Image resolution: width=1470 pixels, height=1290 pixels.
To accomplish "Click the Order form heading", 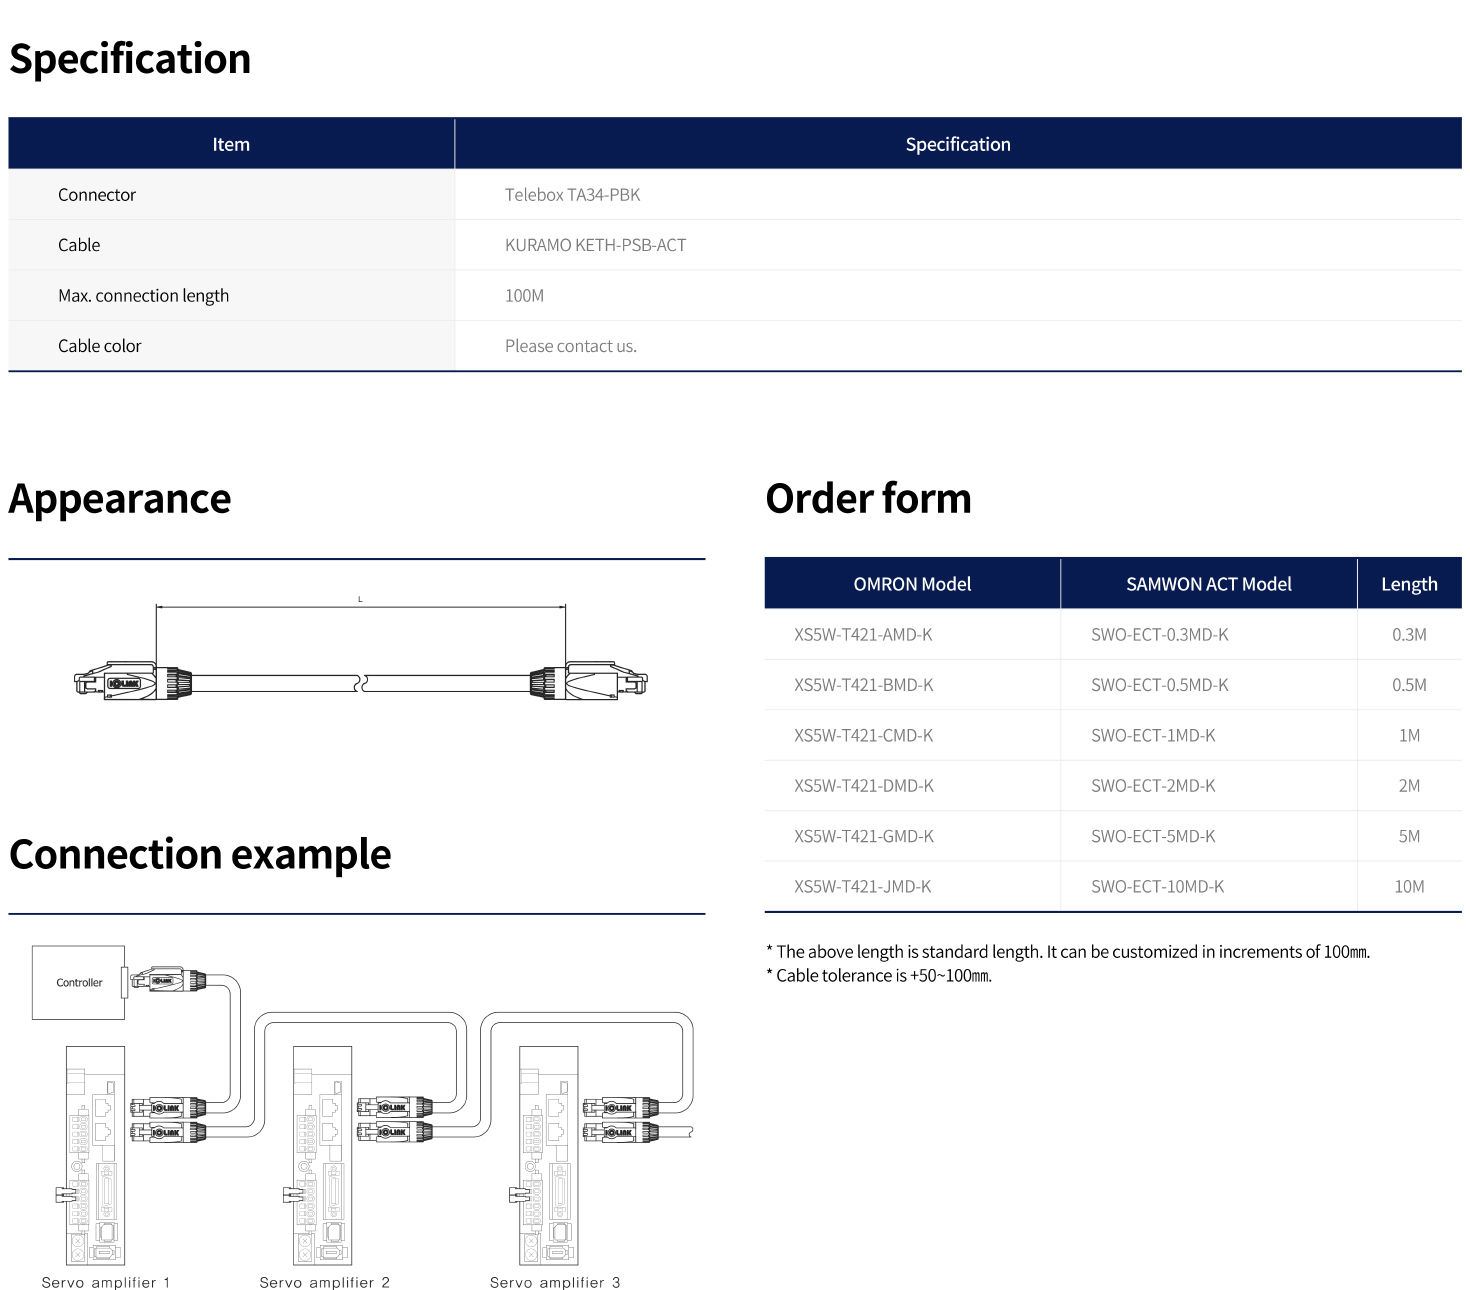I will point(868,498).
